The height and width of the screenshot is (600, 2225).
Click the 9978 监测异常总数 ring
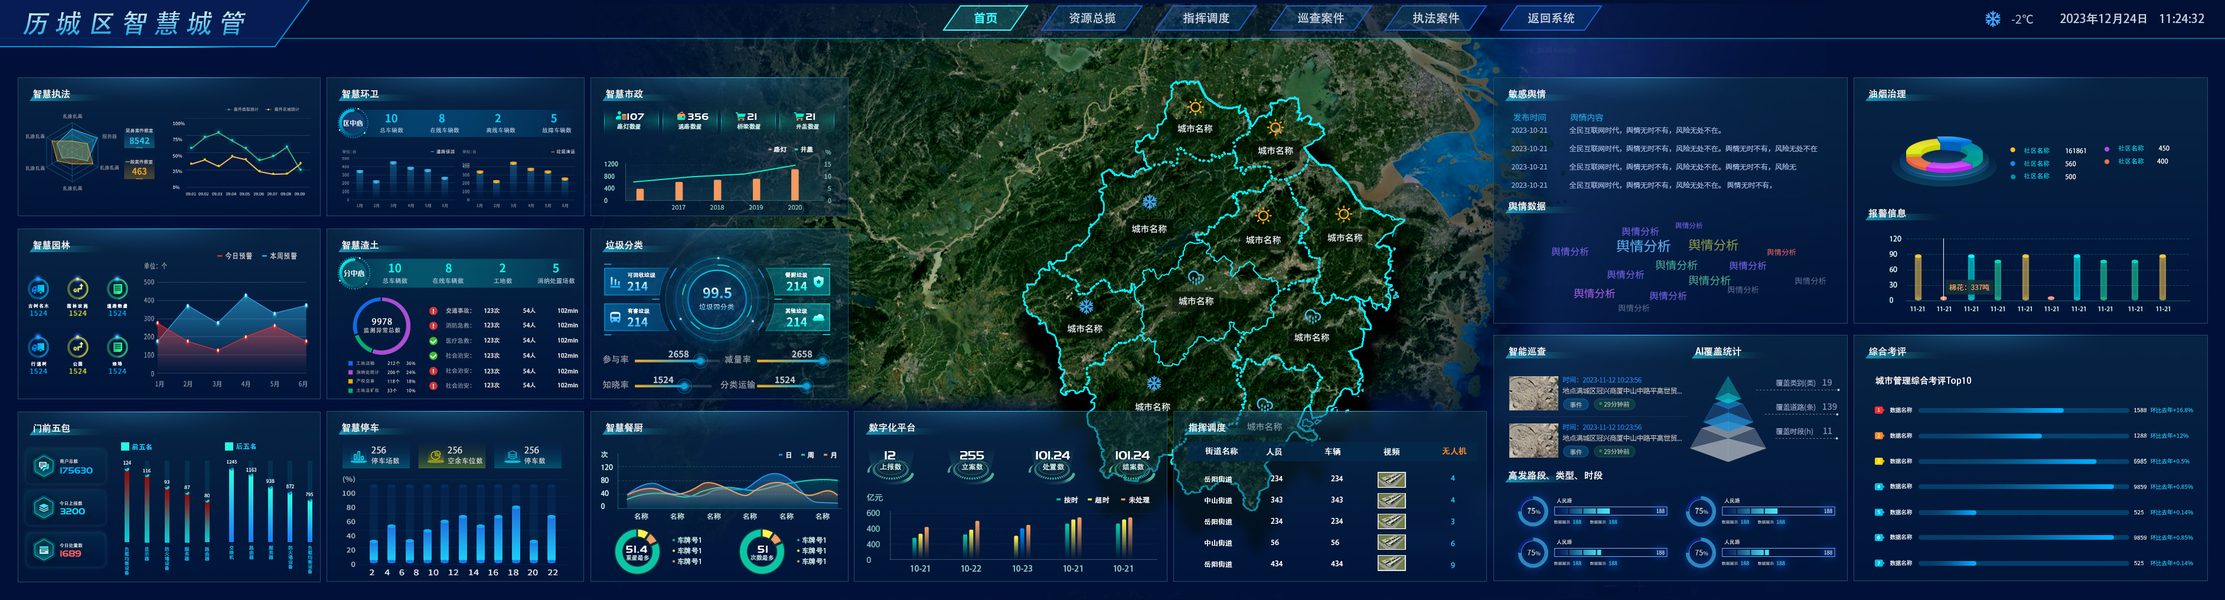tap(382, 325)
